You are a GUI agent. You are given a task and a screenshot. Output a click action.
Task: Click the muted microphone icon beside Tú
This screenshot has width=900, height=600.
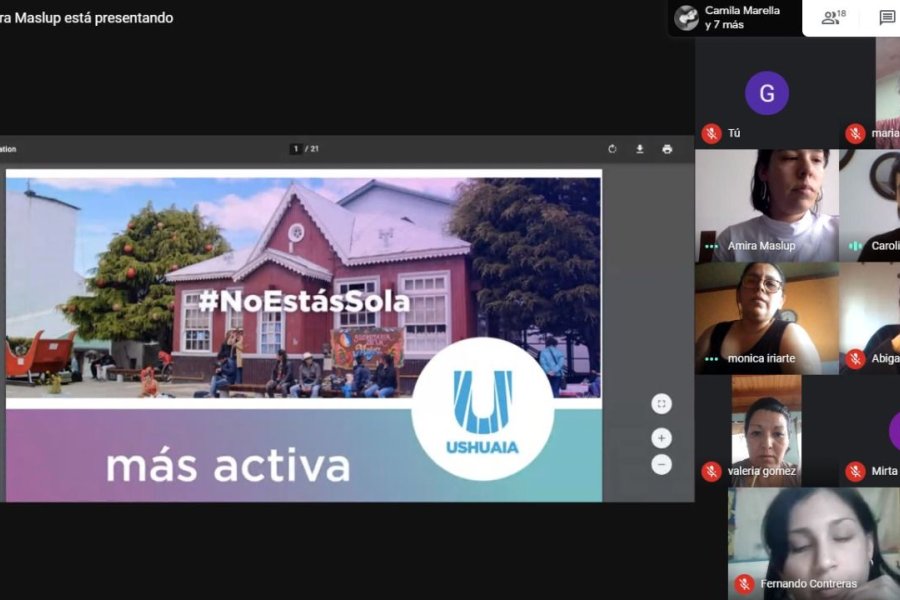(712, 134)
